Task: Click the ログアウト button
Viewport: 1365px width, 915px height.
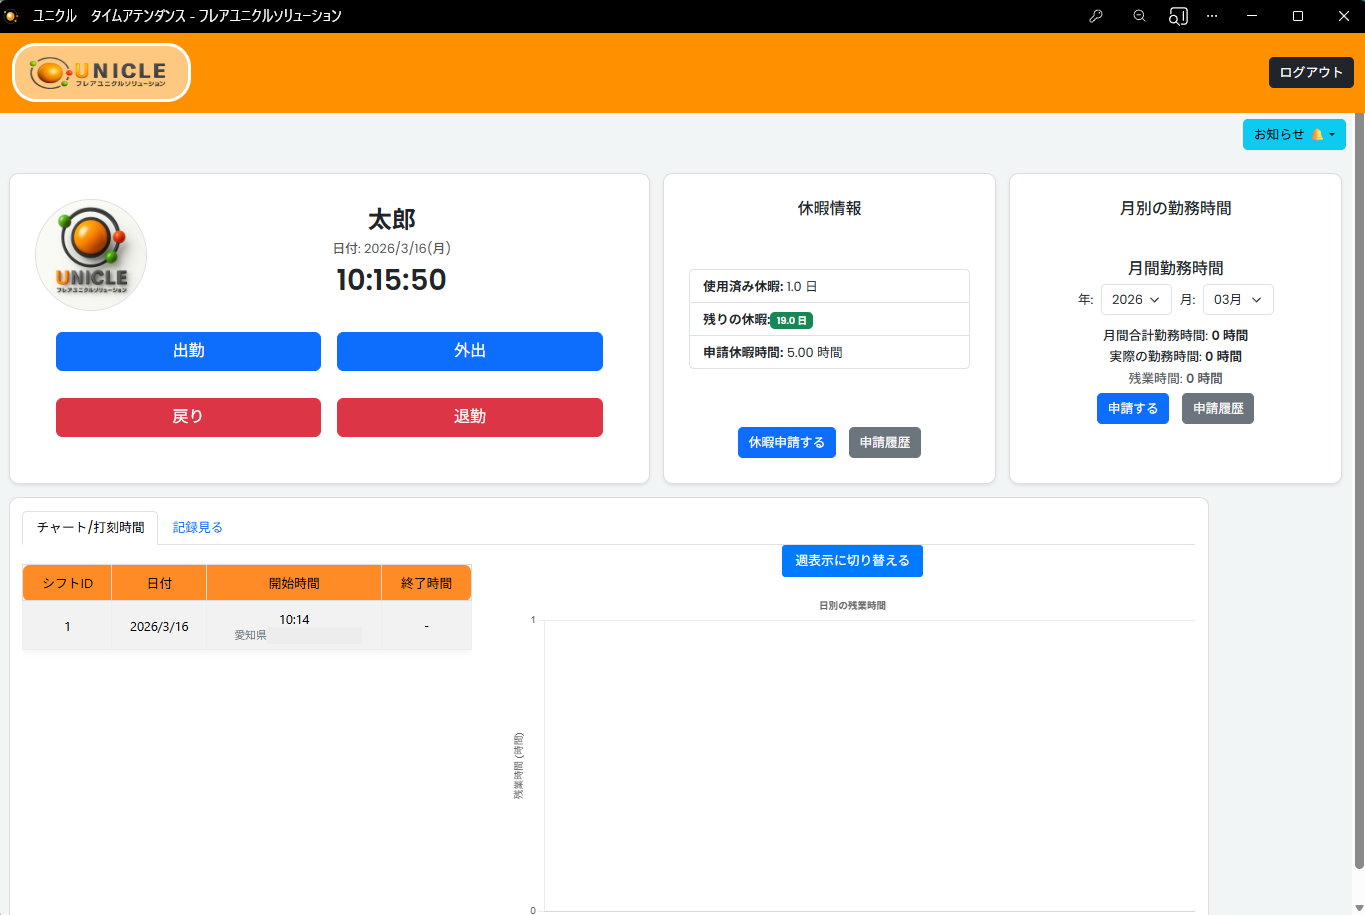Action: (1311, 72)
